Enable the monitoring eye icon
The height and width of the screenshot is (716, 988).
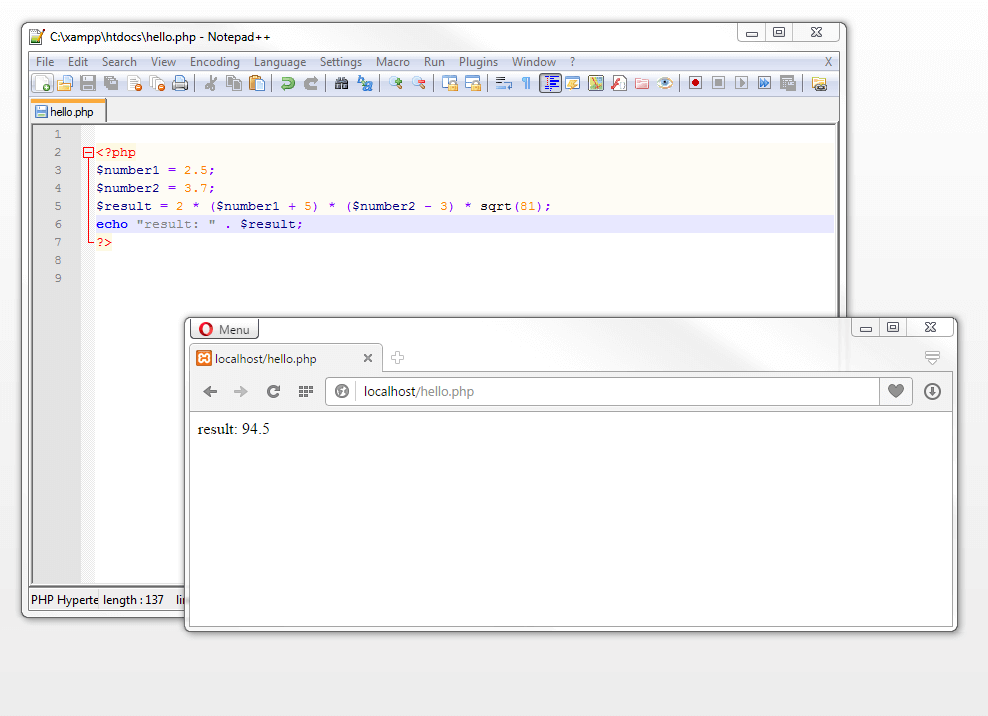tap(664, 83)
